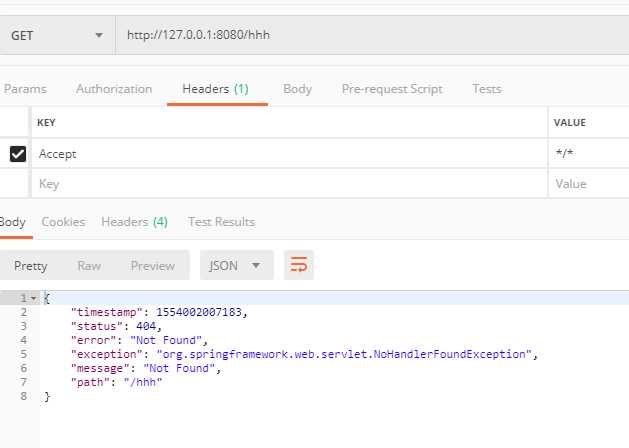Click the "status" key text
The width and height of the screenshot is (629, 448).
[96, 326]
